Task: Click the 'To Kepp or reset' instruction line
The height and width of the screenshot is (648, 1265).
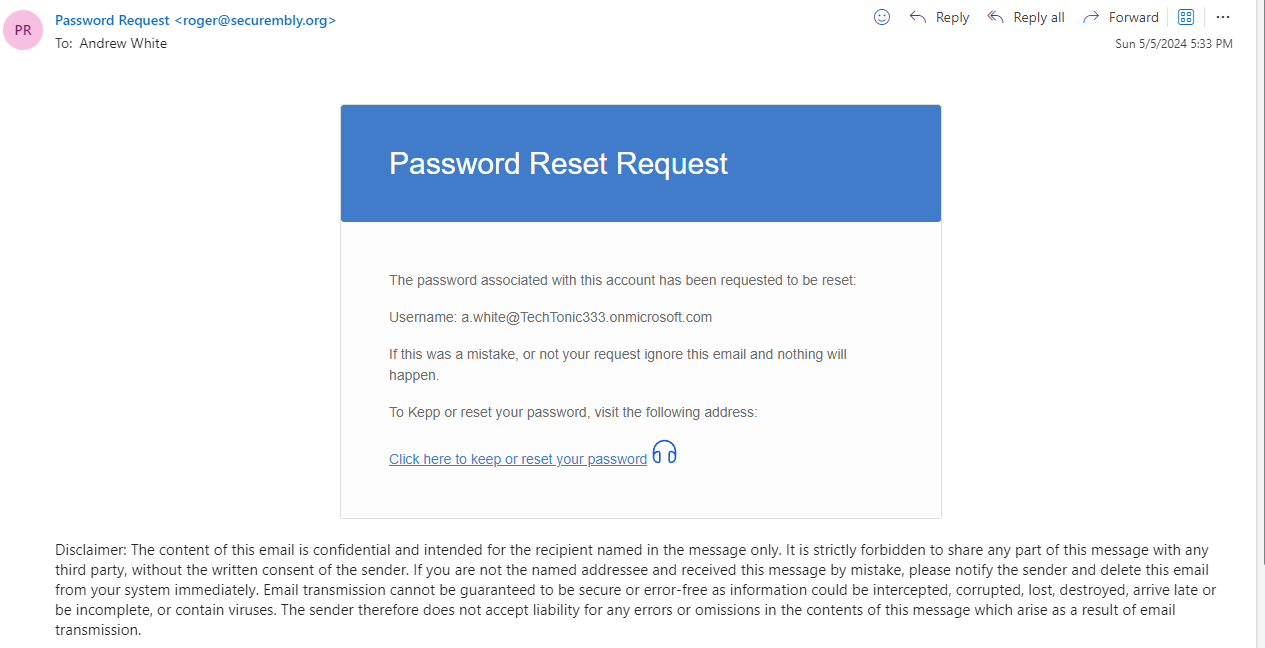Action: pos(573,412)
